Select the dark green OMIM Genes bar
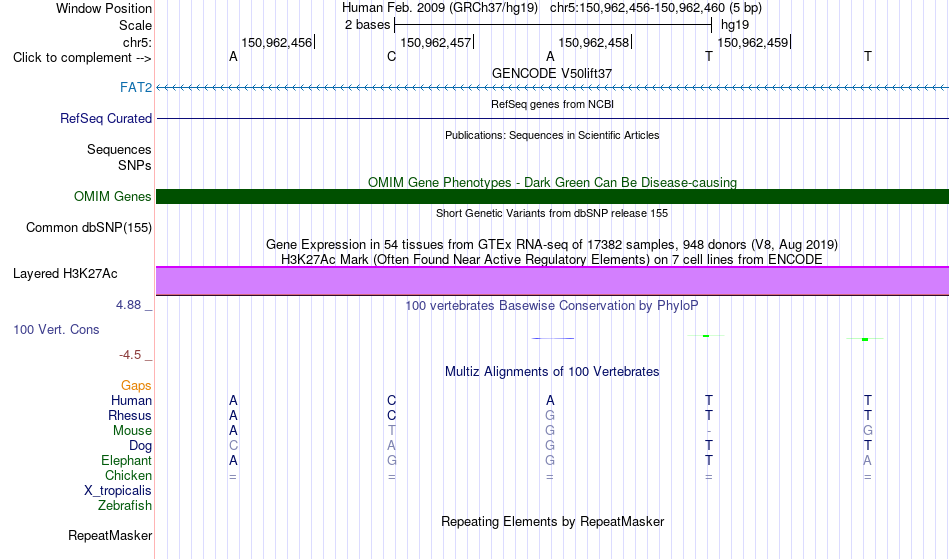 tap(552, 196)
